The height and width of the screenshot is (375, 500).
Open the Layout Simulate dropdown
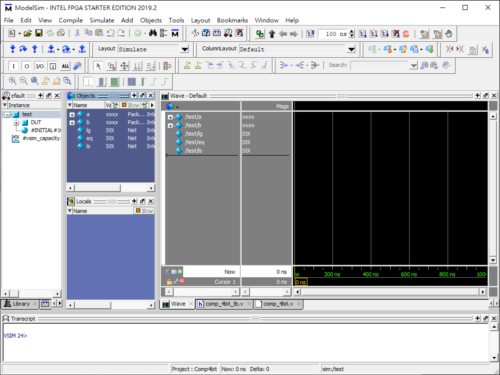[x=184, y=49]
